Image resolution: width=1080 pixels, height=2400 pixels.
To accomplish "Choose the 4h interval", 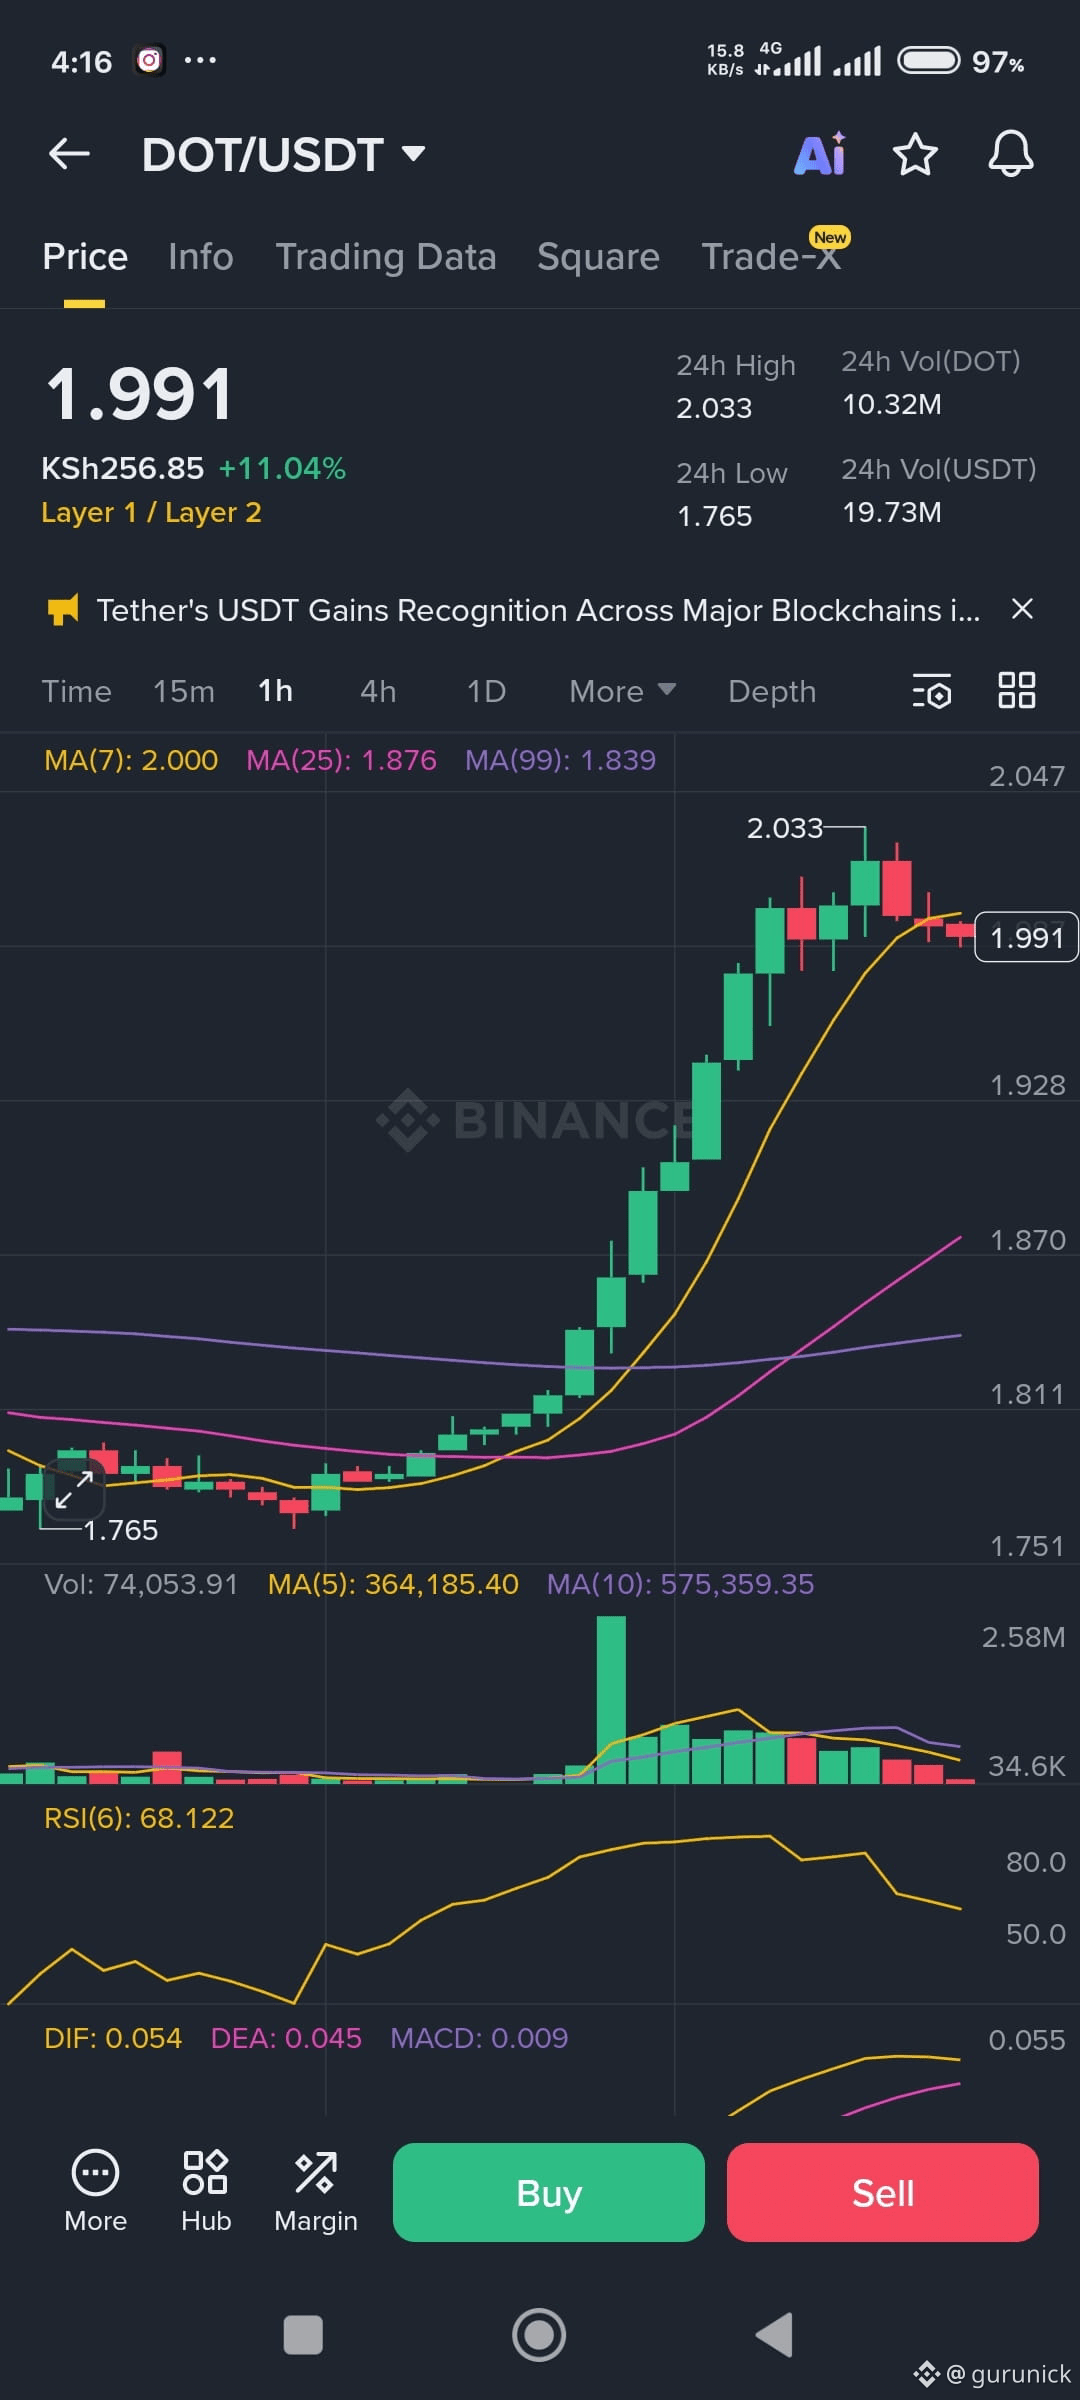I will pos(378,691).
